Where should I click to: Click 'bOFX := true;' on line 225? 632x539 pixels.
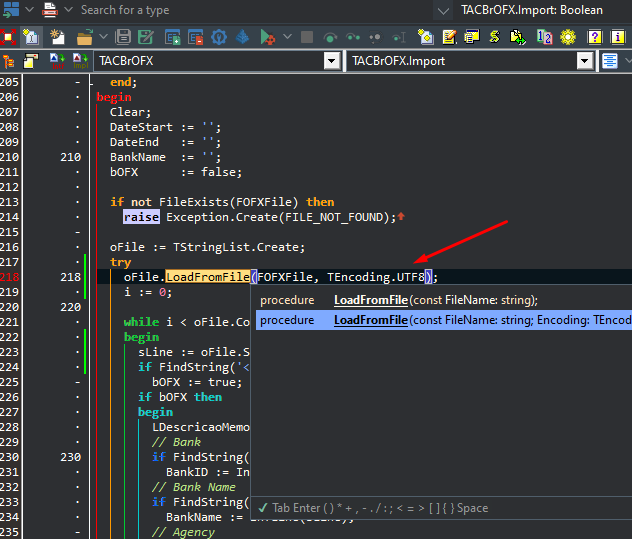[197, 382]
